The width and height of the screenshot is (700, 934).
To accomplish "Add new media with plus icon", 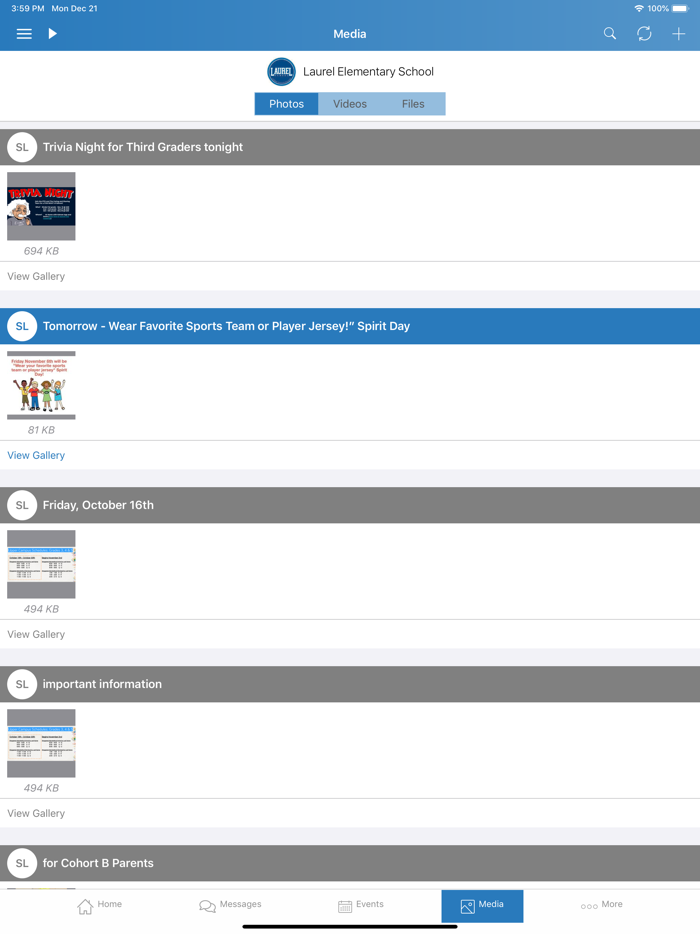I will [x=679, y=34].
